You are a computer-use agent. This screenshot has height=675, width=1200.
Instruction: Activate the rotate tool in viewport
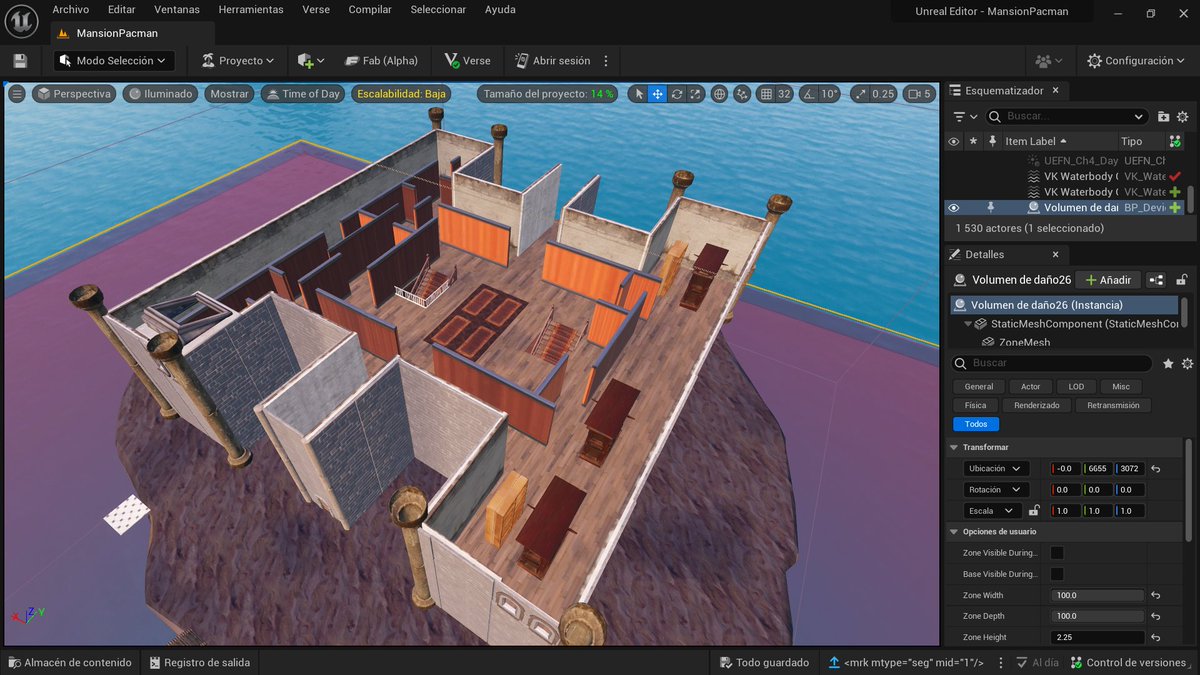677,94
